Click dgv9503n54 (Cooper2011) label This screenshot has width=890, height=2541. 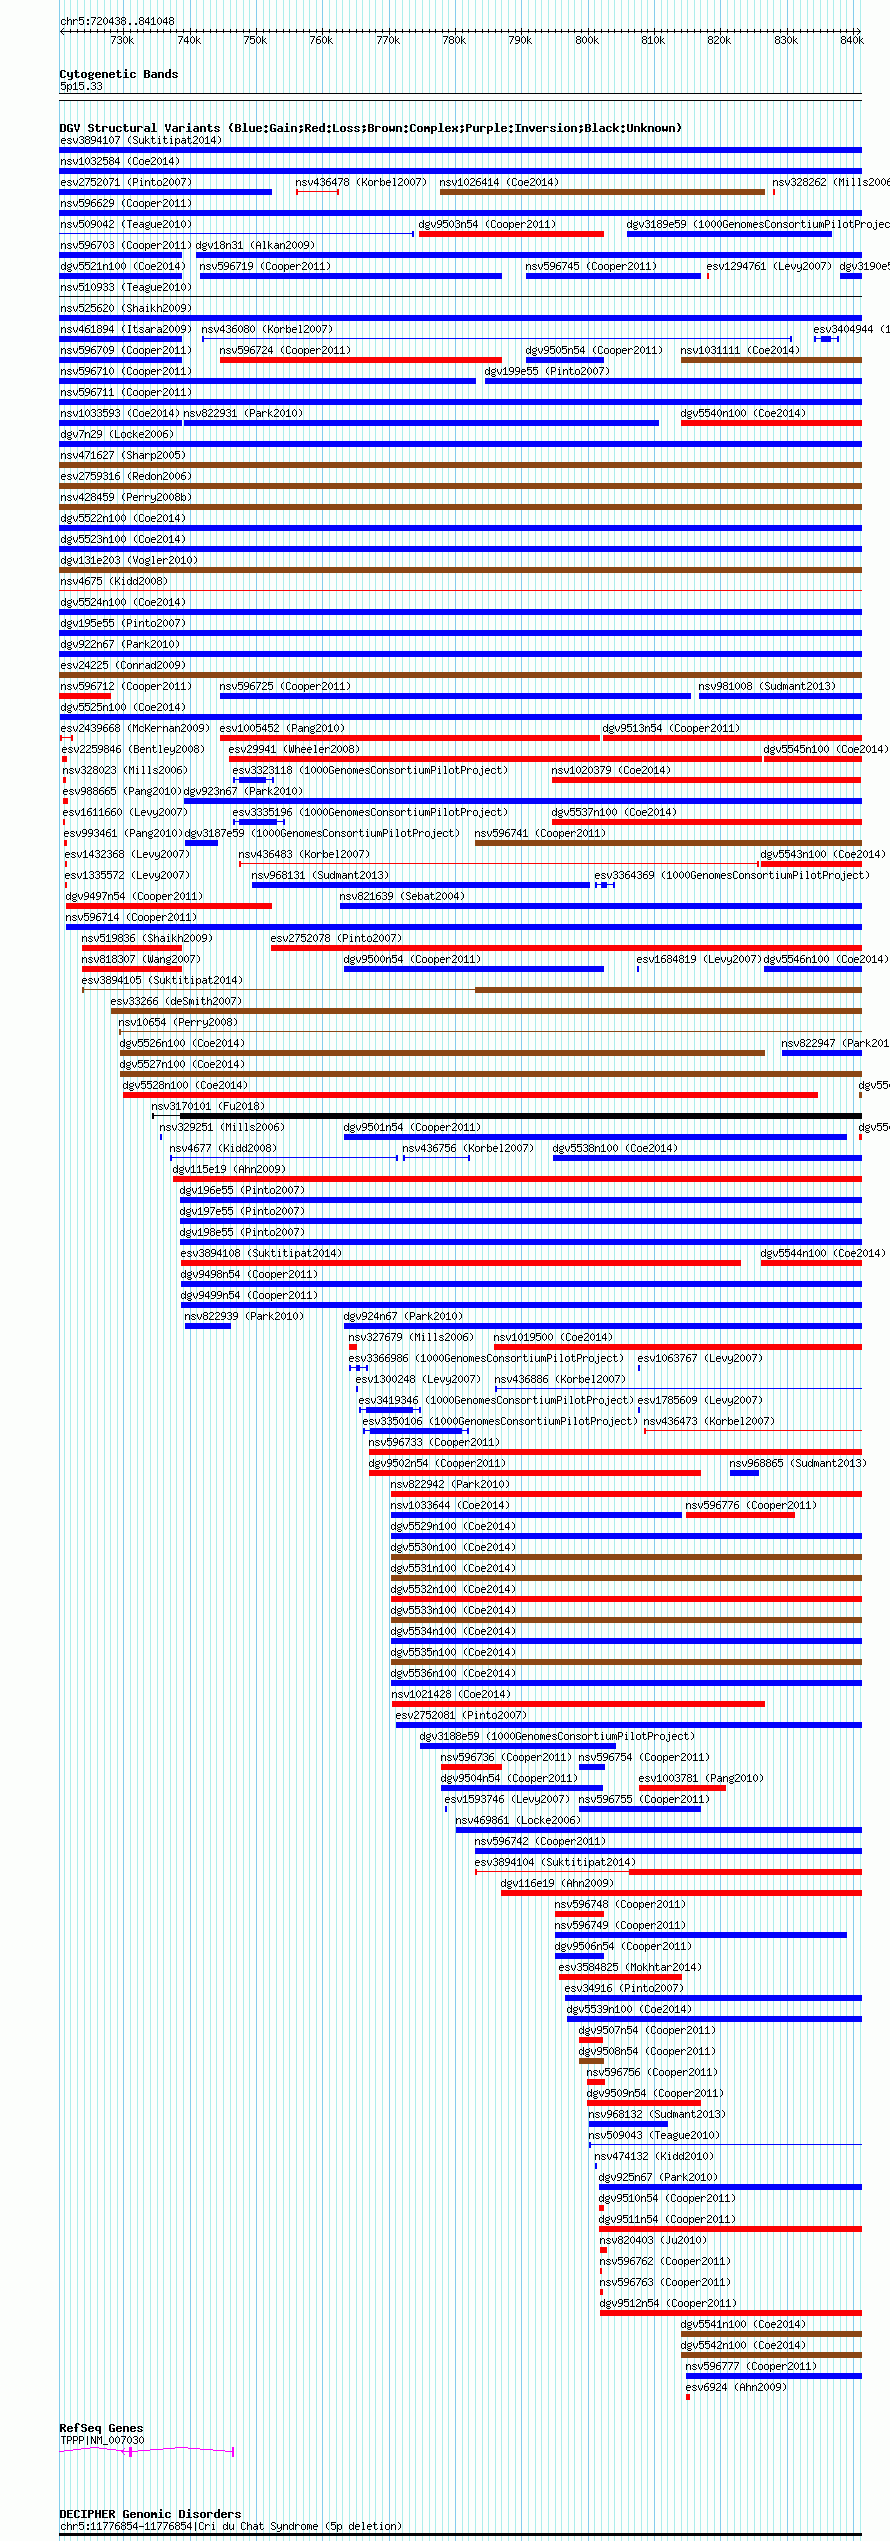tap(488, 224)
